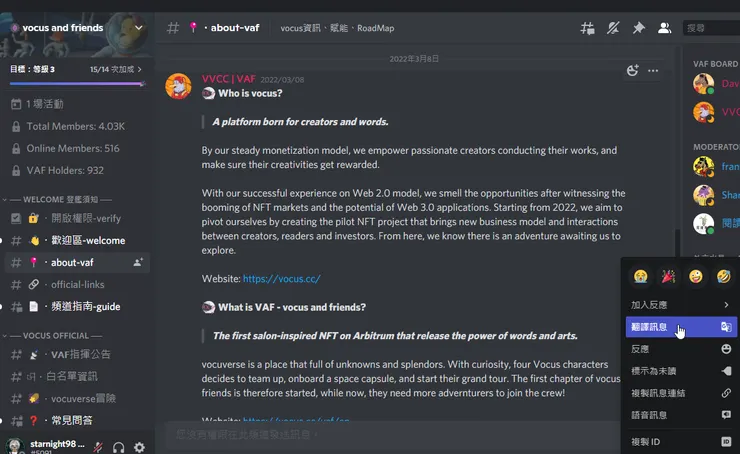Open the 歡迎區-welcome channel
The height and width of the screenshot is (454, 740).
(88, 241)
